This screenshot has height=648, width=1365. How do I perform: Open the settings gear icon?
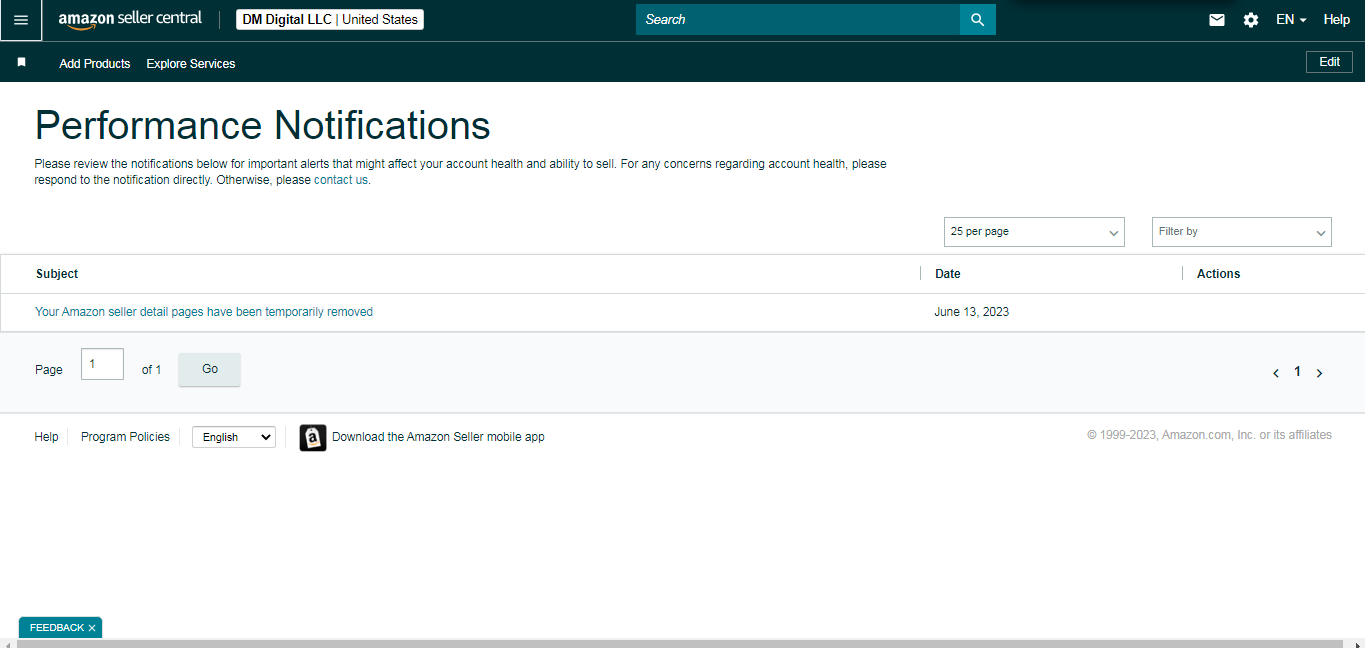point(1251,20)
